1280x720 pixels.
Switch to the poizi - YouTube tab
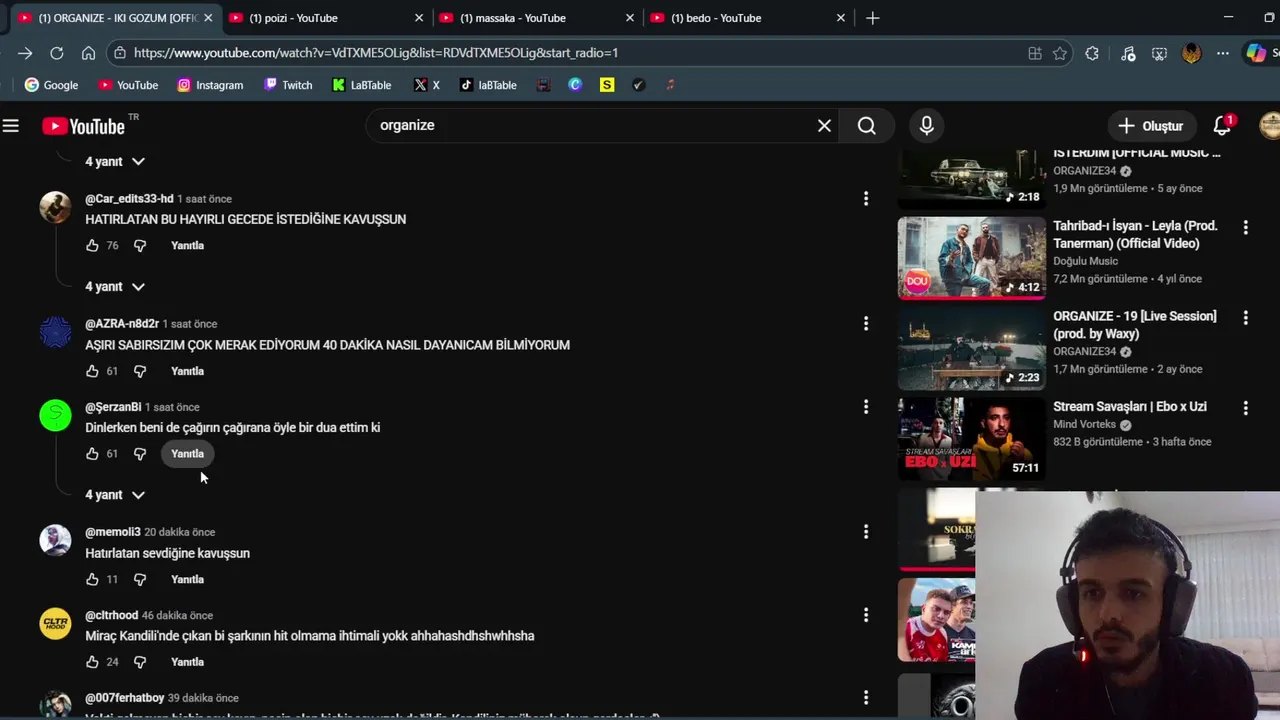click(x=325, y=18)
